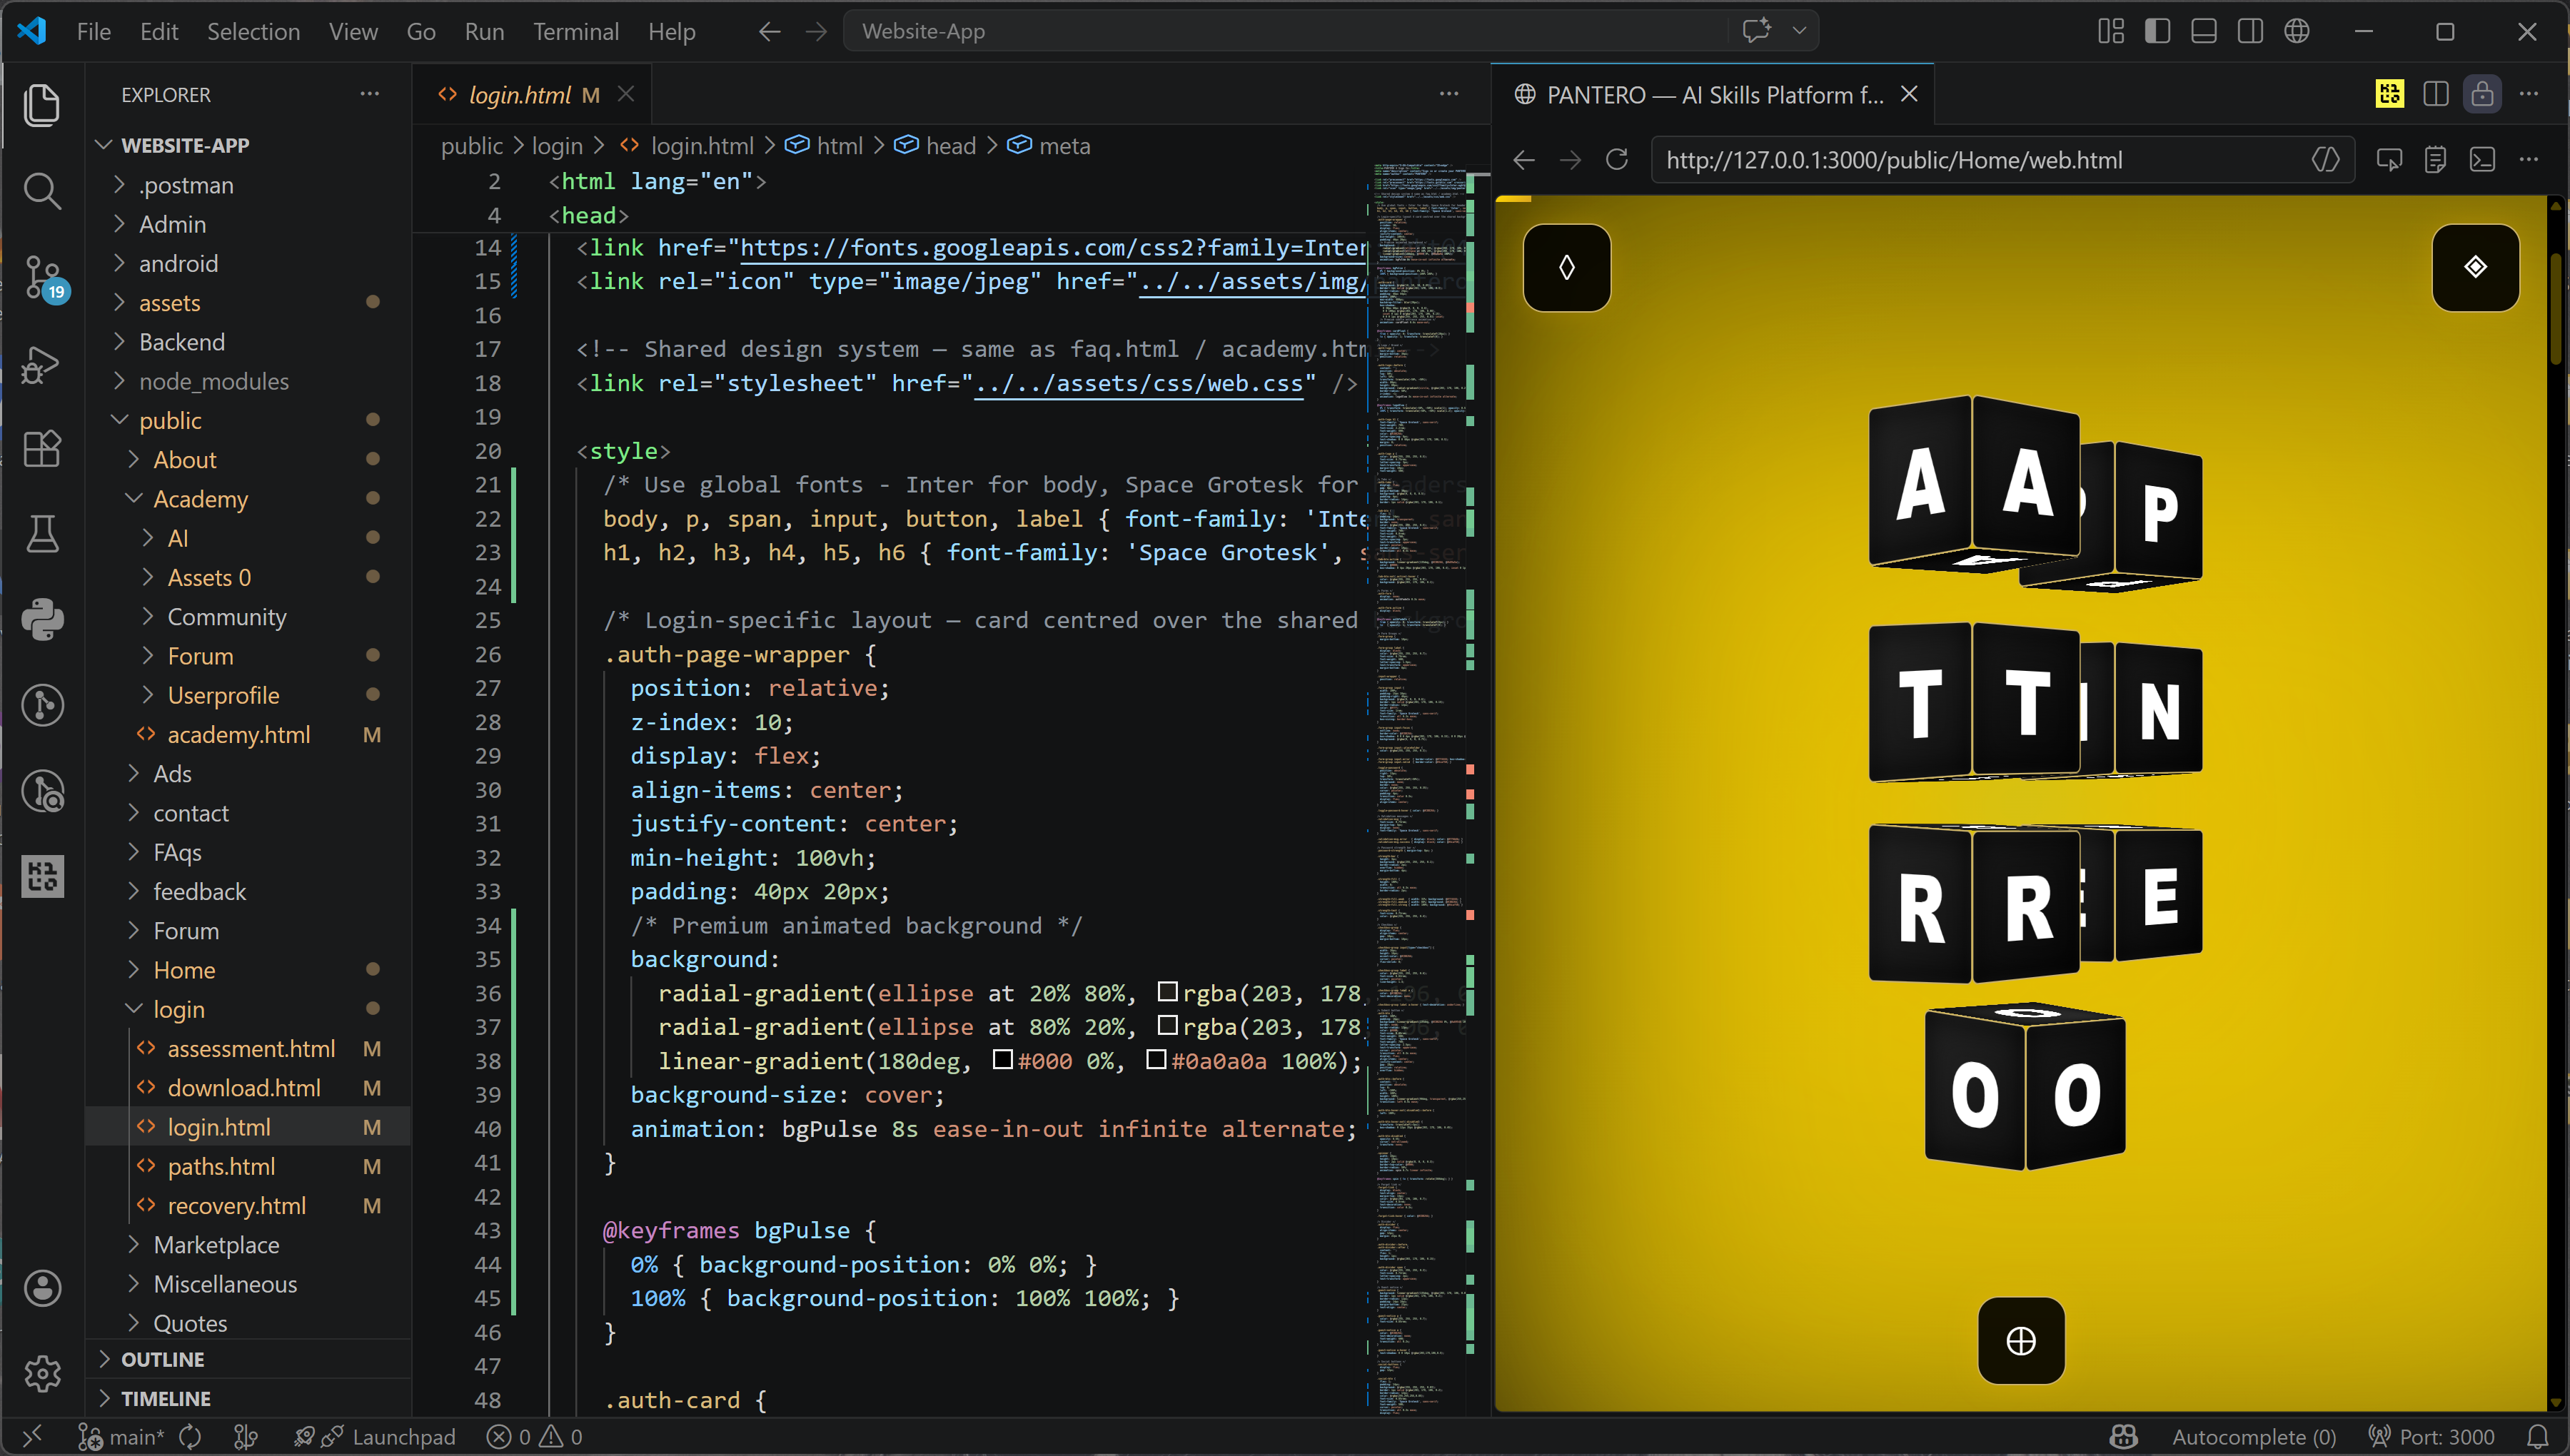The height and width of the screenshot is (1456, 2570).
Task: Open the Python extension panel
Action: click(x=42, y=619)
